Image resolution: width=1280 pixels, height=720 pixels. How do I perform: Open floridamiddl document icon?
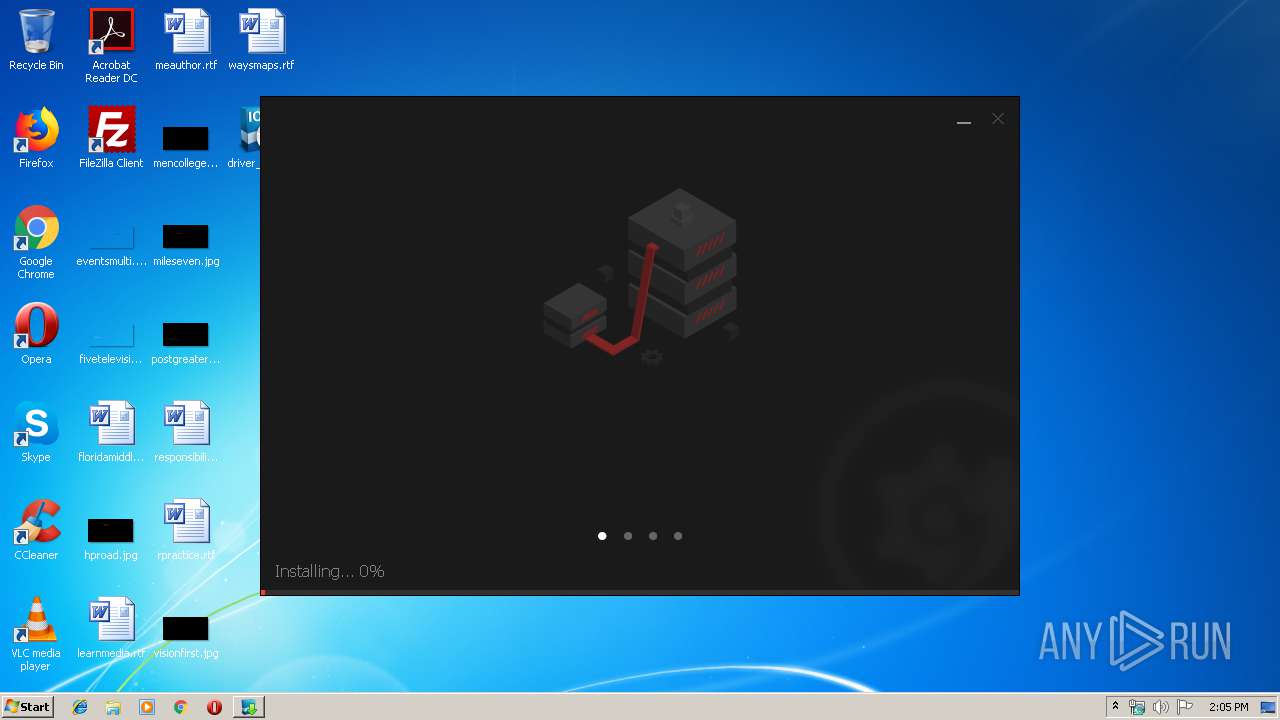click(x=111, y=432)
